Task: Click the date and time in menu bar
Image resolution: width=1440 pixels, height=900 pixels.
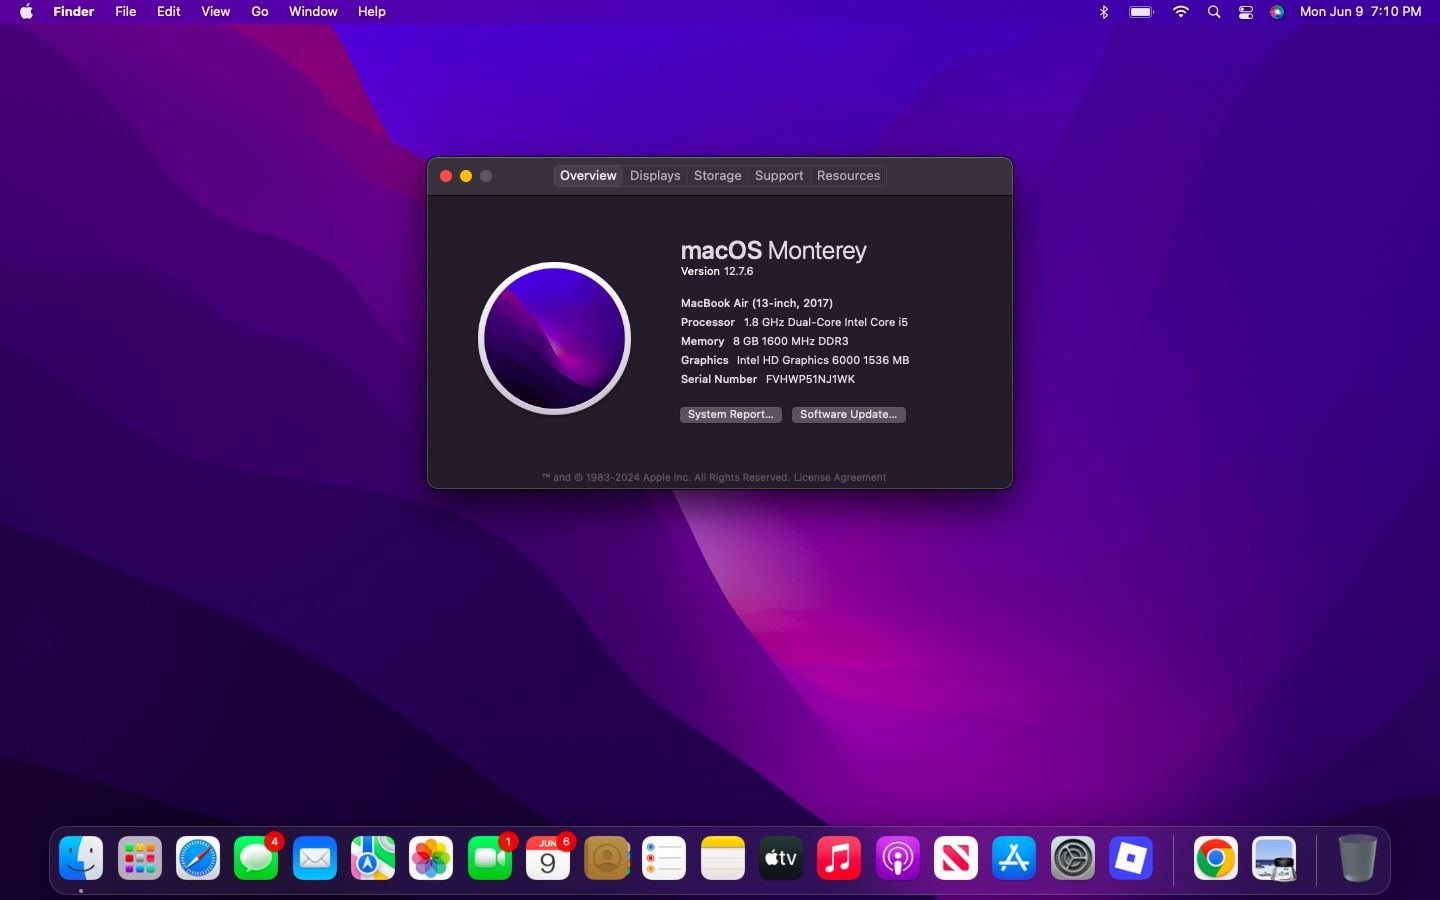Action: tap(1360, 12)
